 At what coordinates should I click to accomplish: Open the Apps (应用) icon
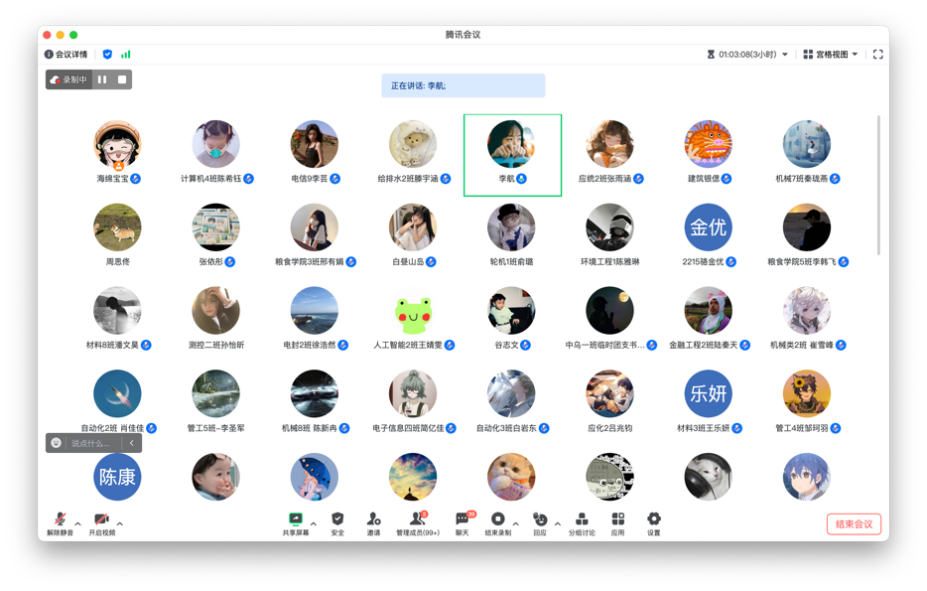[x=618, y=523]
